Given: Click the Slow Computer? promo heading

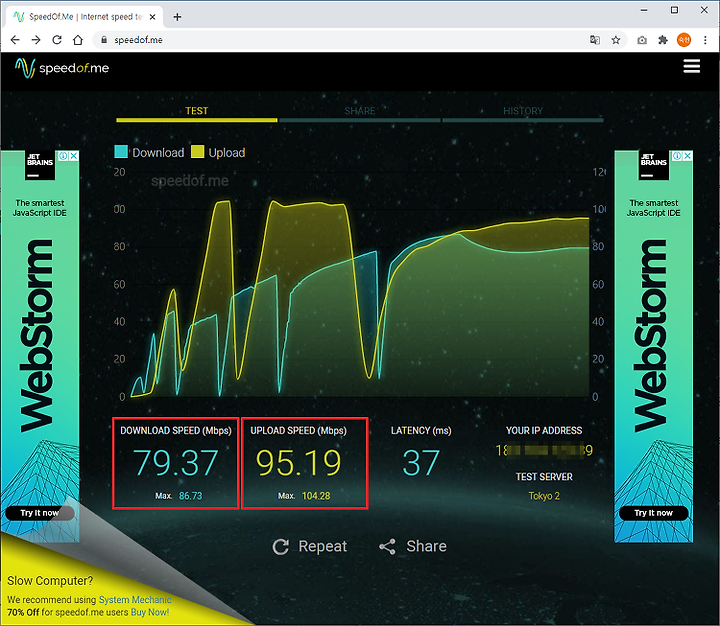Looking at the screenshot, I should click(50, 581).
